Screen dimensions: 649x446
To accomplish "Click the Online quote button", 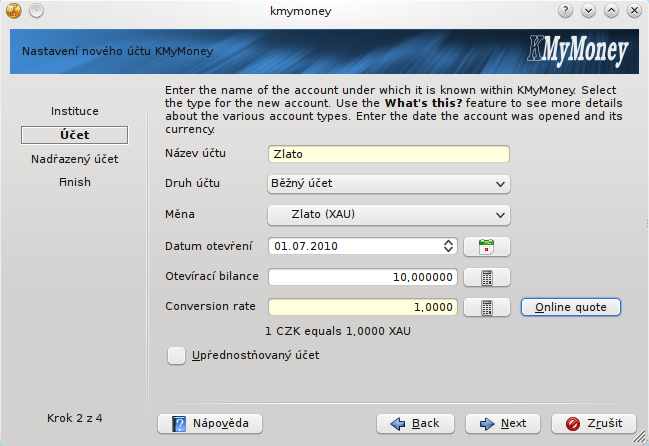I will point(571,307).
